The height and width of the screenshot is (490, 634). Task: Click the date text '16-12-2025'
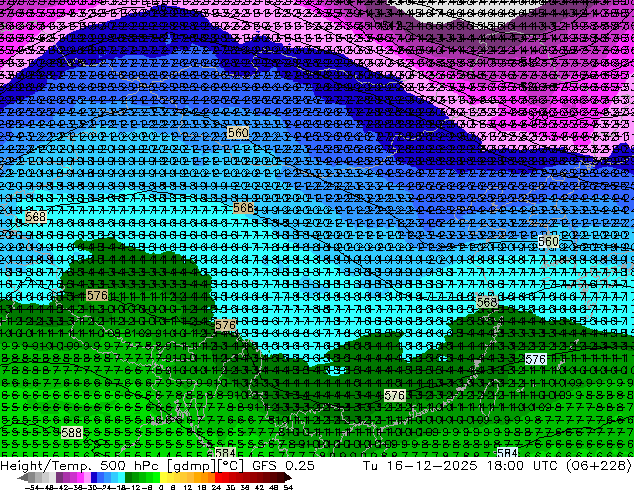(432, 465)
